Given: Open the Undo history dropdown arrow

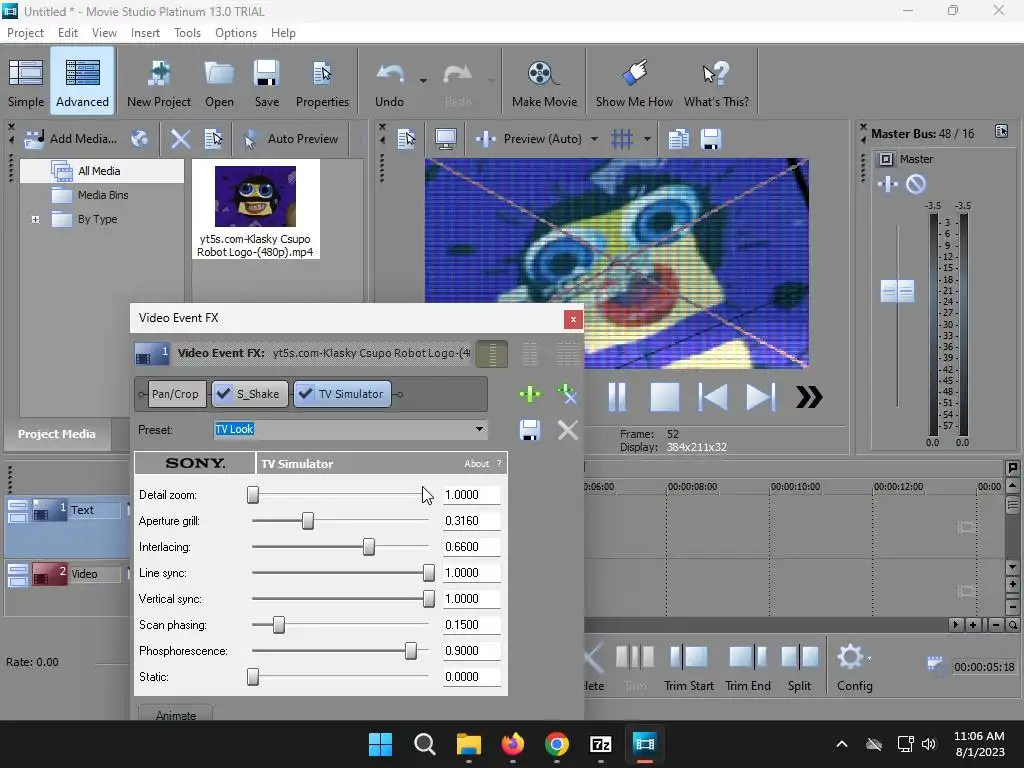Looking at the screenshot, I should point(423,81).
